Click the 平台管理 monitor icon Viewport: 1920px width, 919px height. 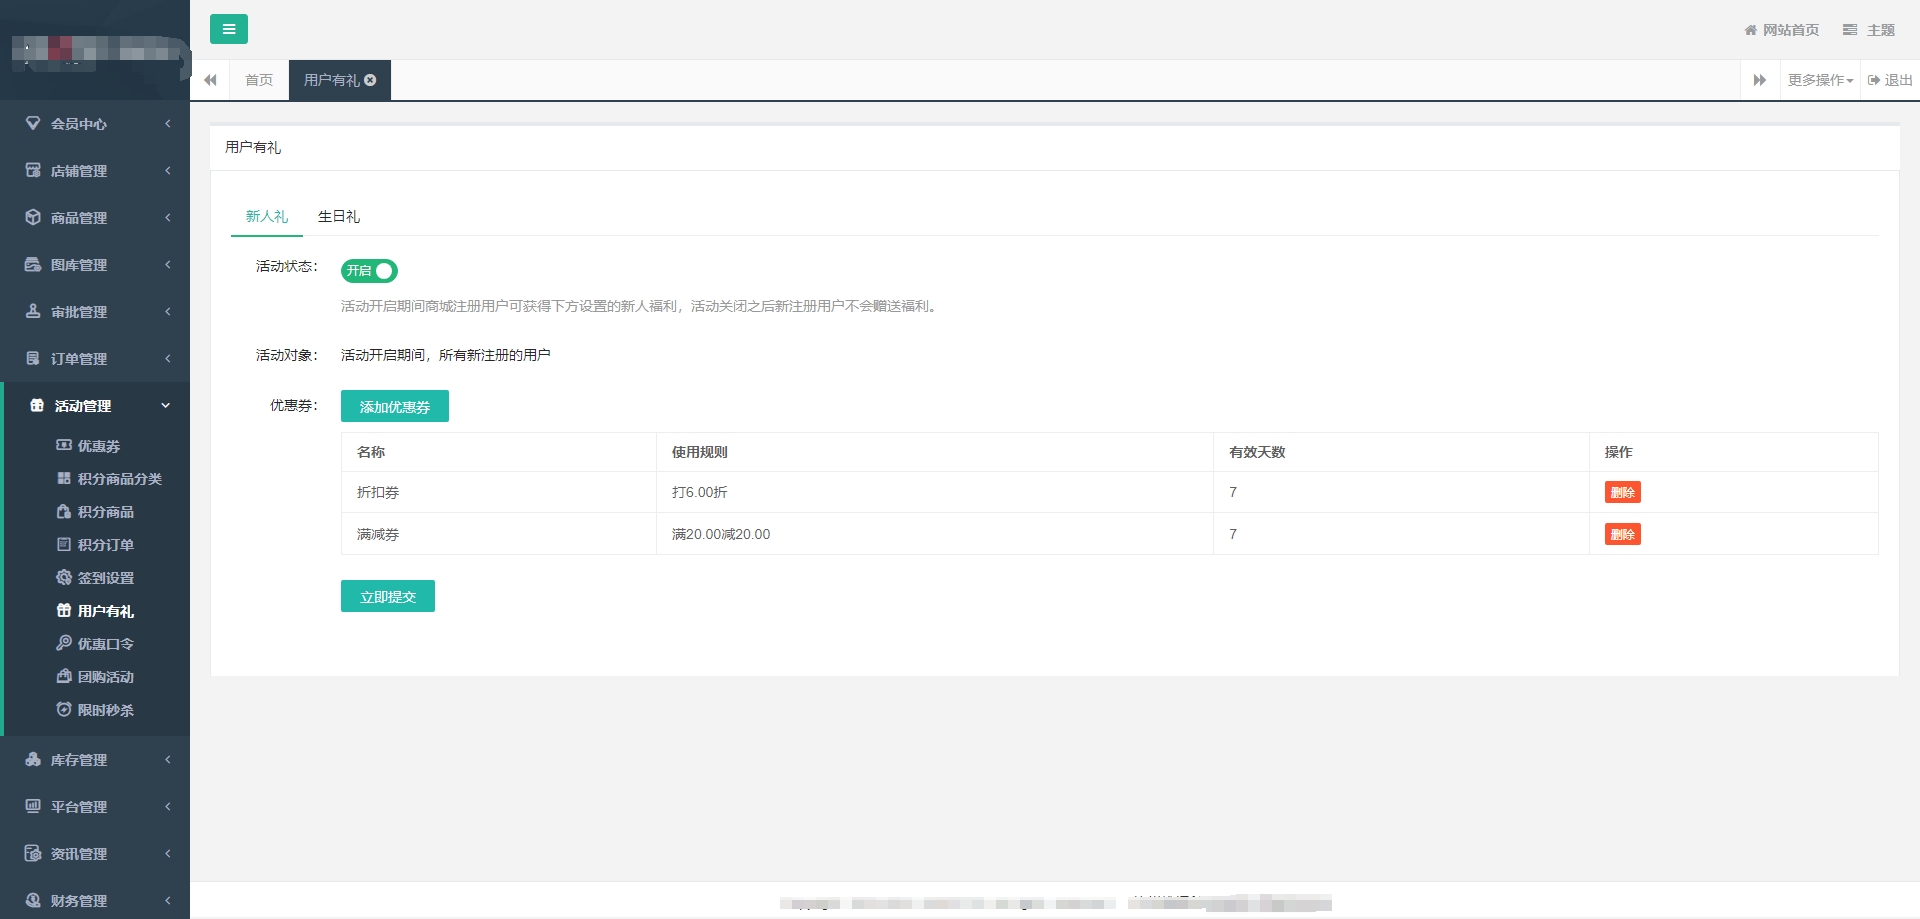coord(33,806)
